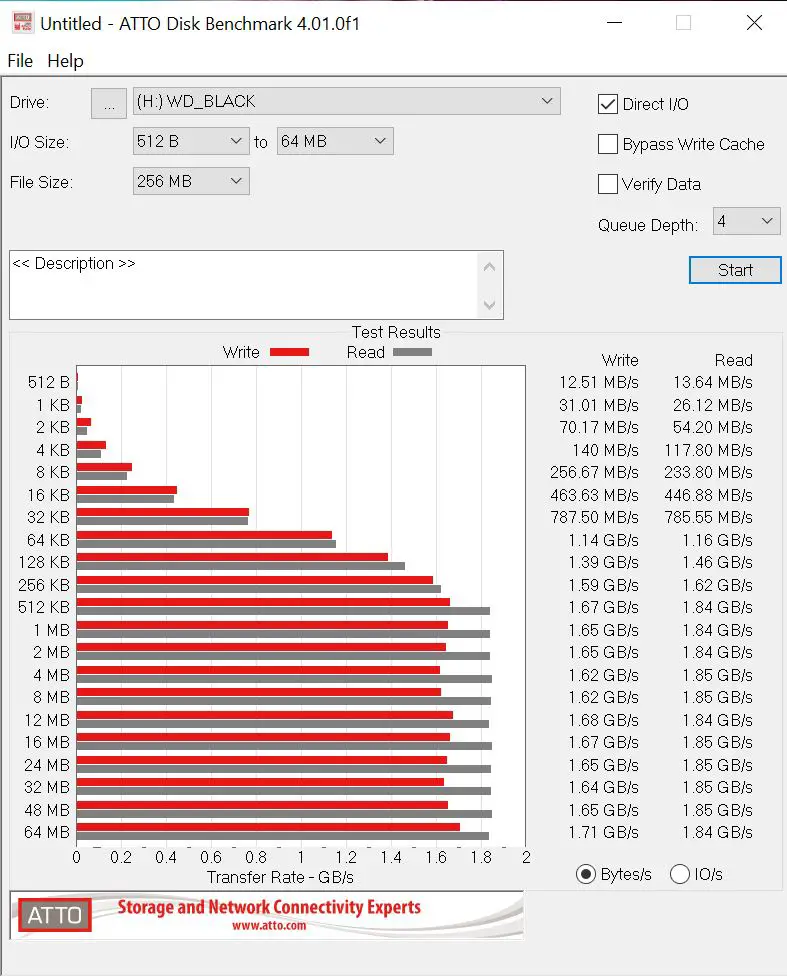Click the 64 MB row label in chart
The image size is (787, 976).
point(47,832)
